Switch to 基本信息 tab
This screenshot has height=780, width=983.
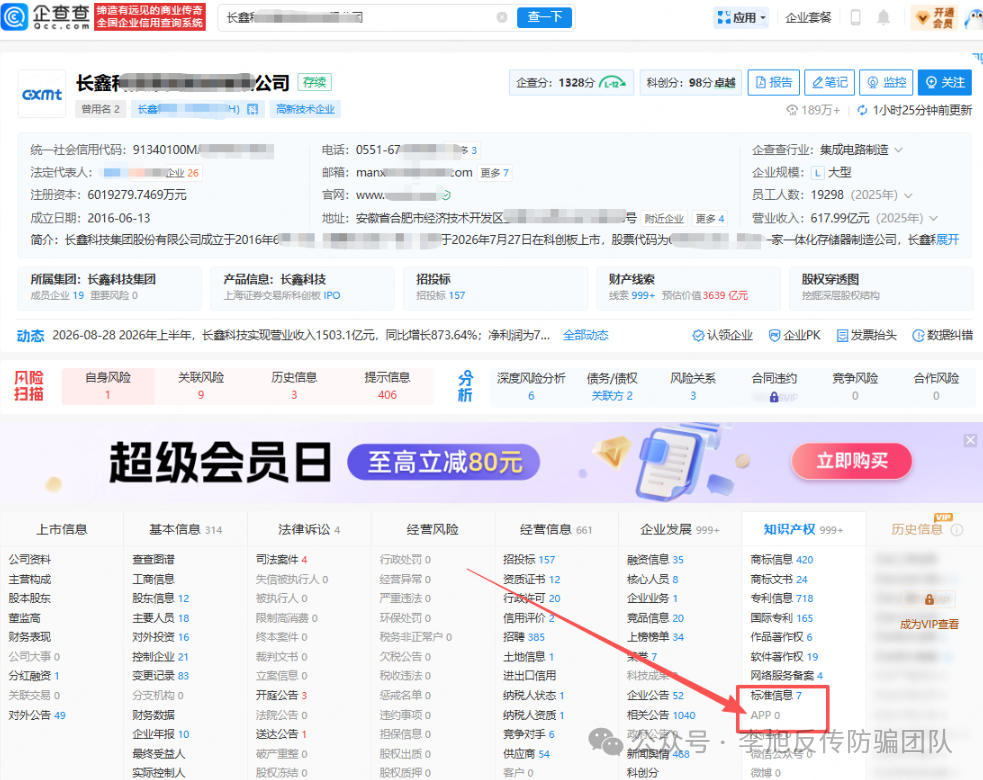click(186, 530)
